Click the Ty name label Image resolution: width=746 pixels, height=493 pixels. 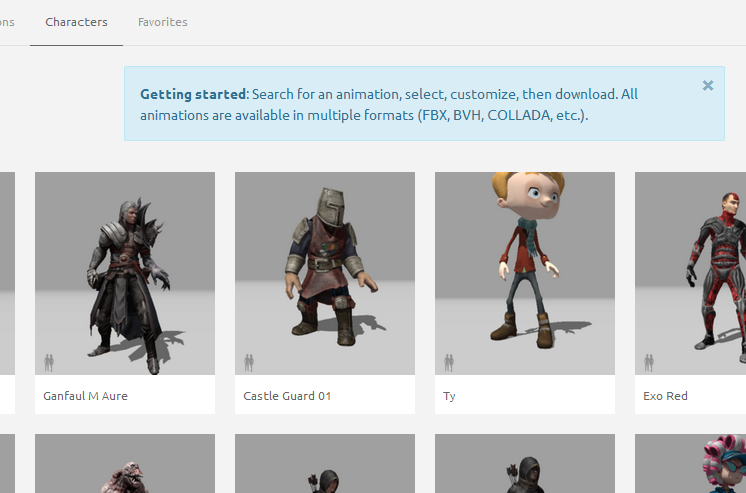click(x=449, y=396)
